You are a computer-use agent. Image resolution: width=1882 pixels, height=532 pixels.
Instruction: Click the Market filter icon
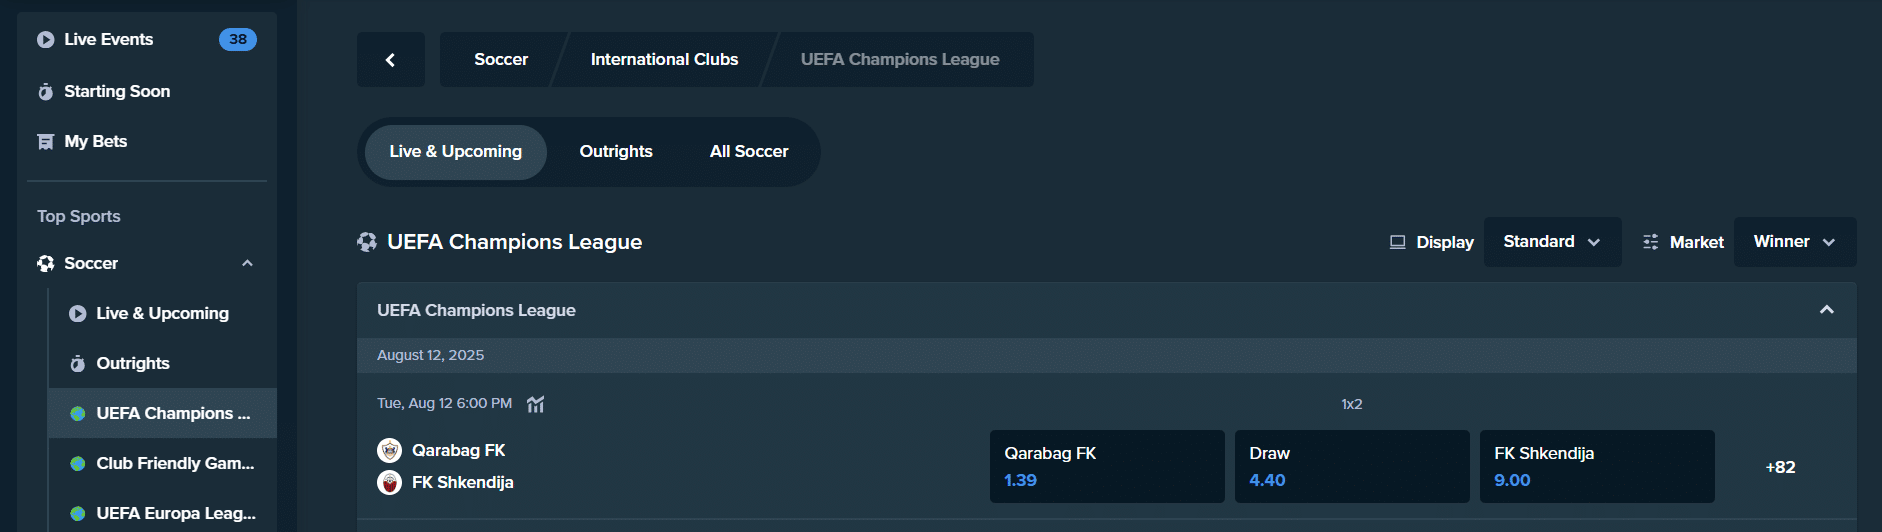click(1650, 242)
